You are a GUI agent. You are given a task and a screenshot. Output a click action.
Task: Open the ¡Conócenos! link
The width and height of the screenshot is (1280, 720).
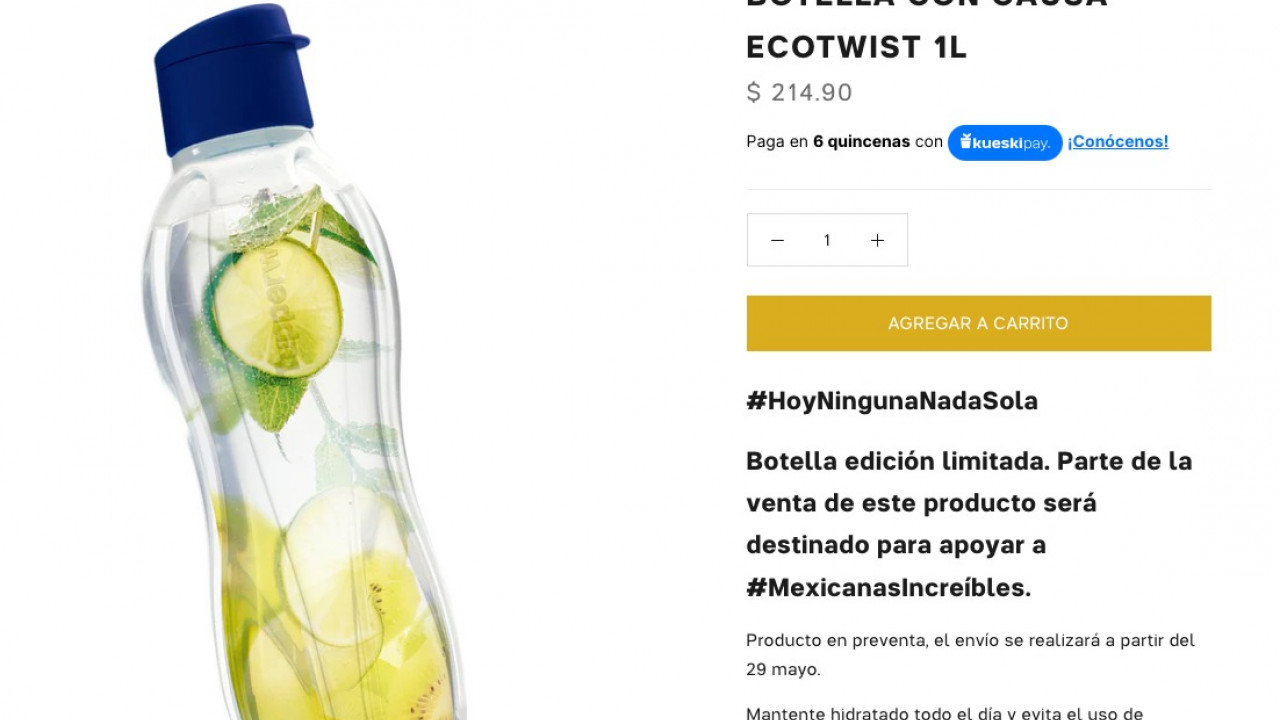(x=1118, y=142)
